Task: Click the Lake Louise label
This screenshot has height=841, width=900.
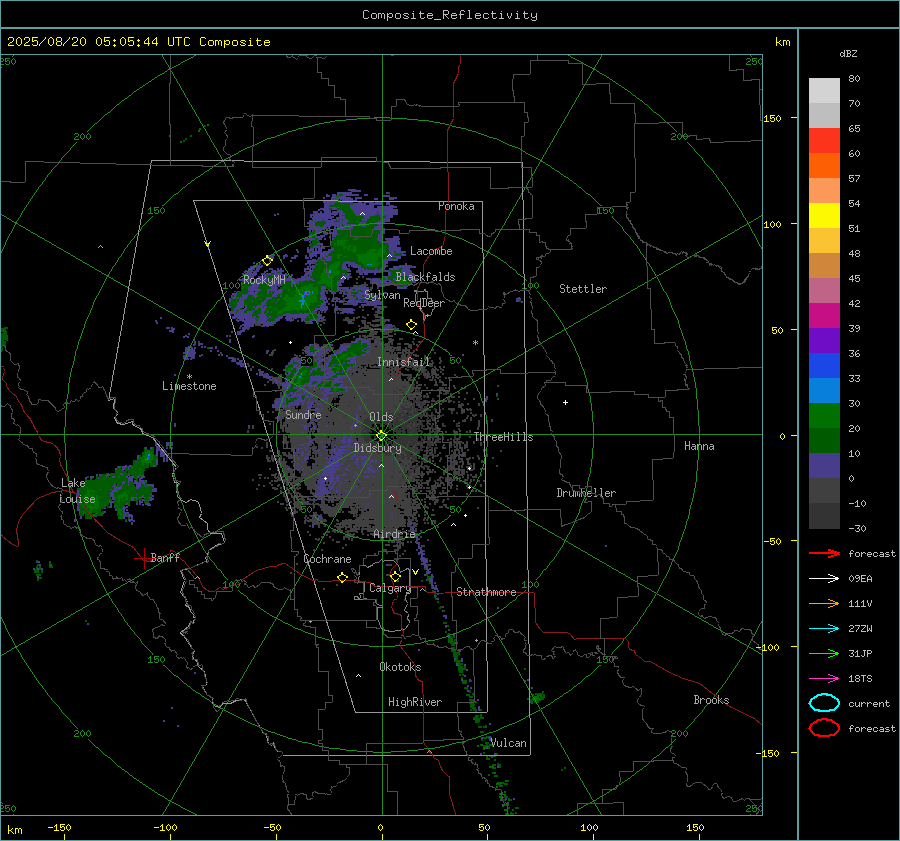Action: pyautogui.click(x=77, y=491)
